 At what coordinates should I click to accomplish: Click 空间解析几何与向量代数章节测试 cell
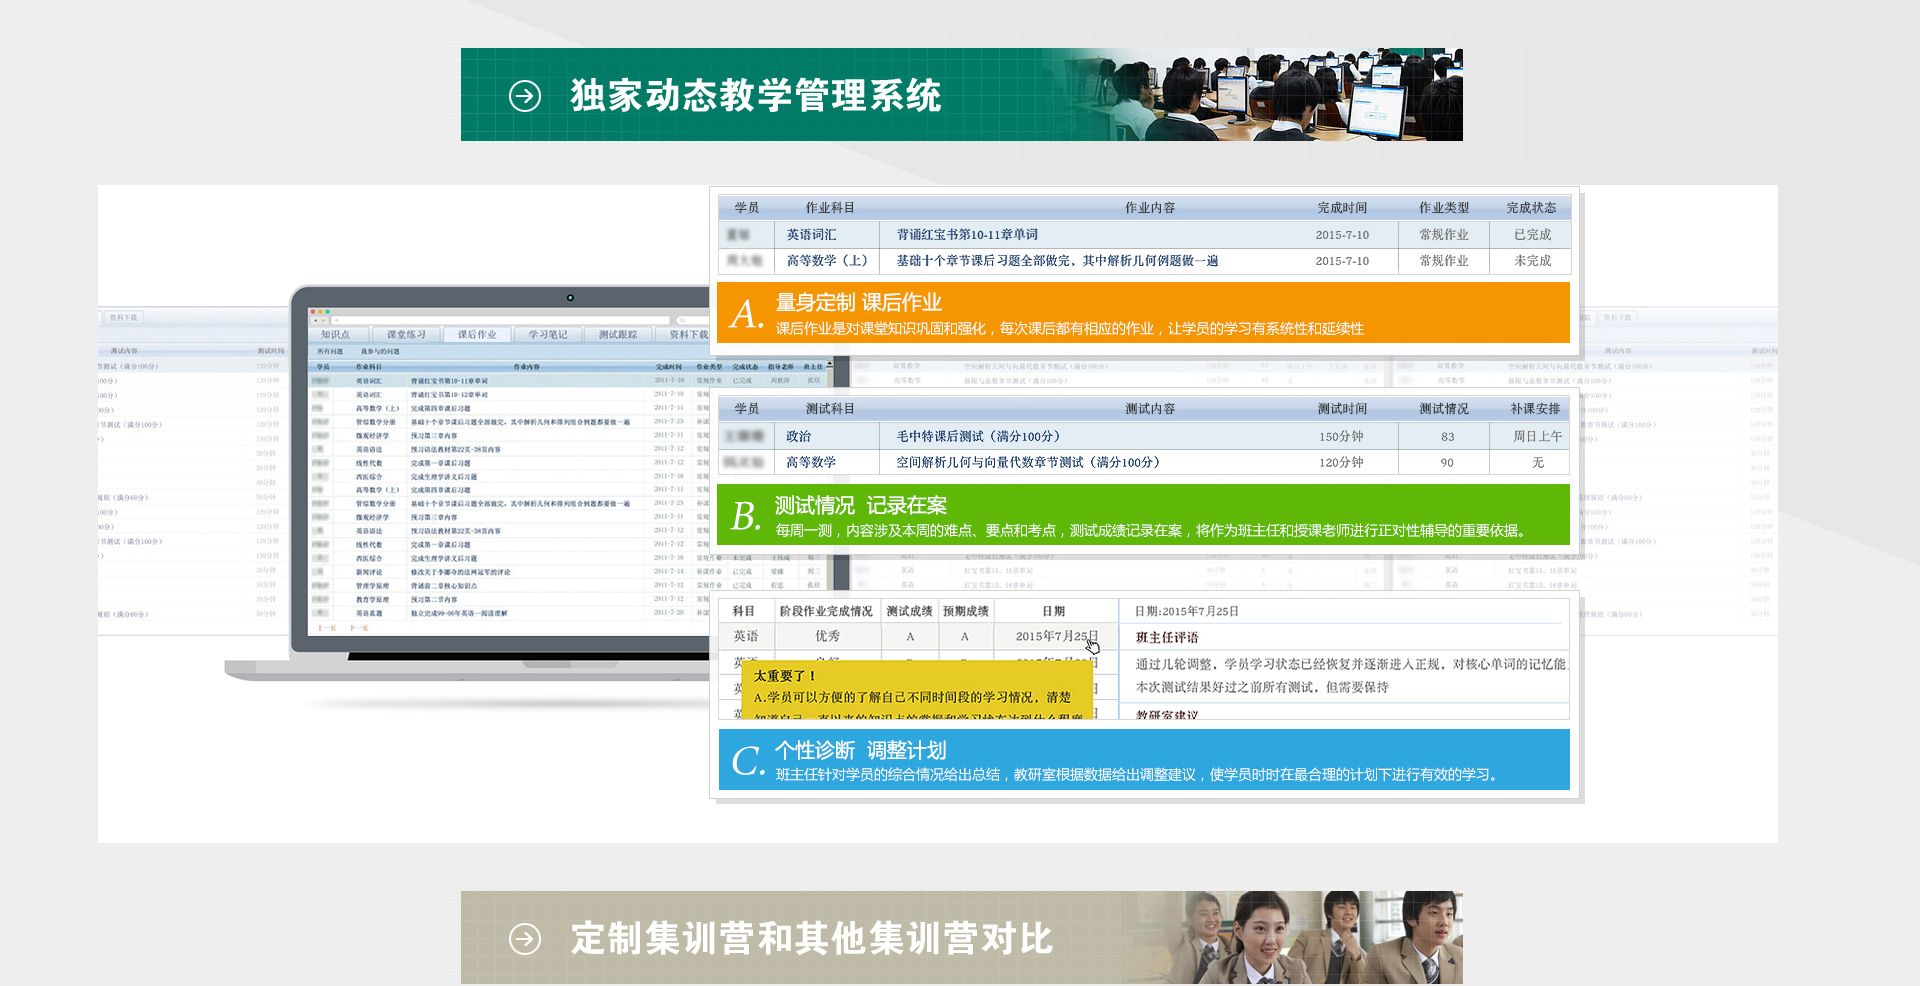[1027, 463]
